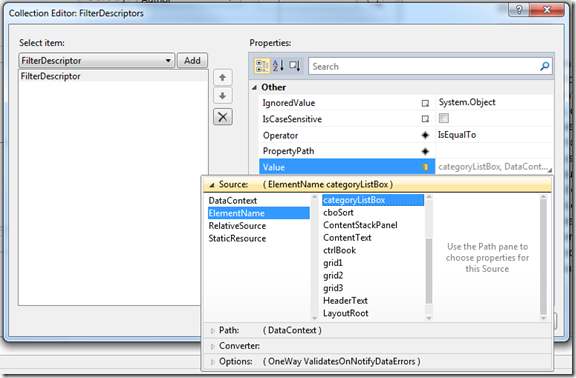Sort properties alphabetically A-Z
The image size is (576, 378).
pos(278,66)
